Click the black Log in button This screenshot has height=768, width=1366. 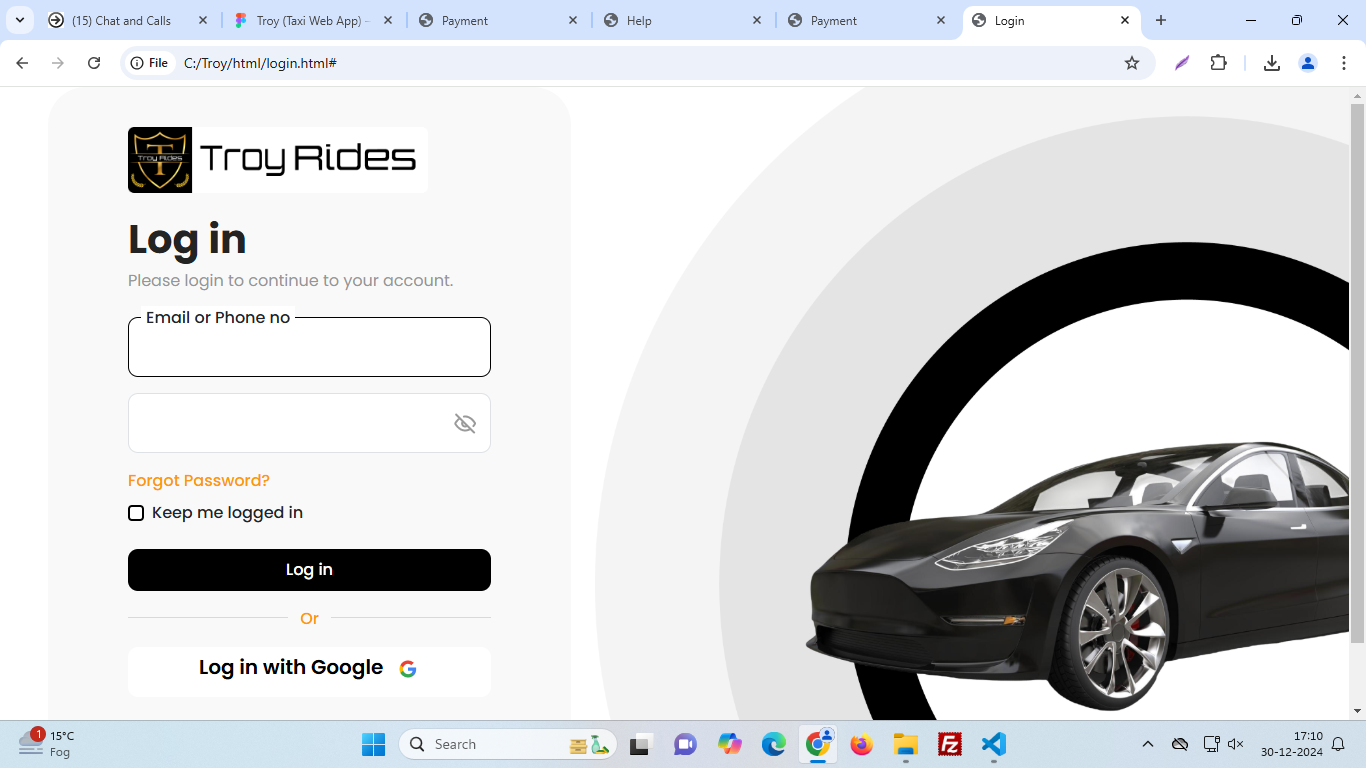tap(309, 570)
